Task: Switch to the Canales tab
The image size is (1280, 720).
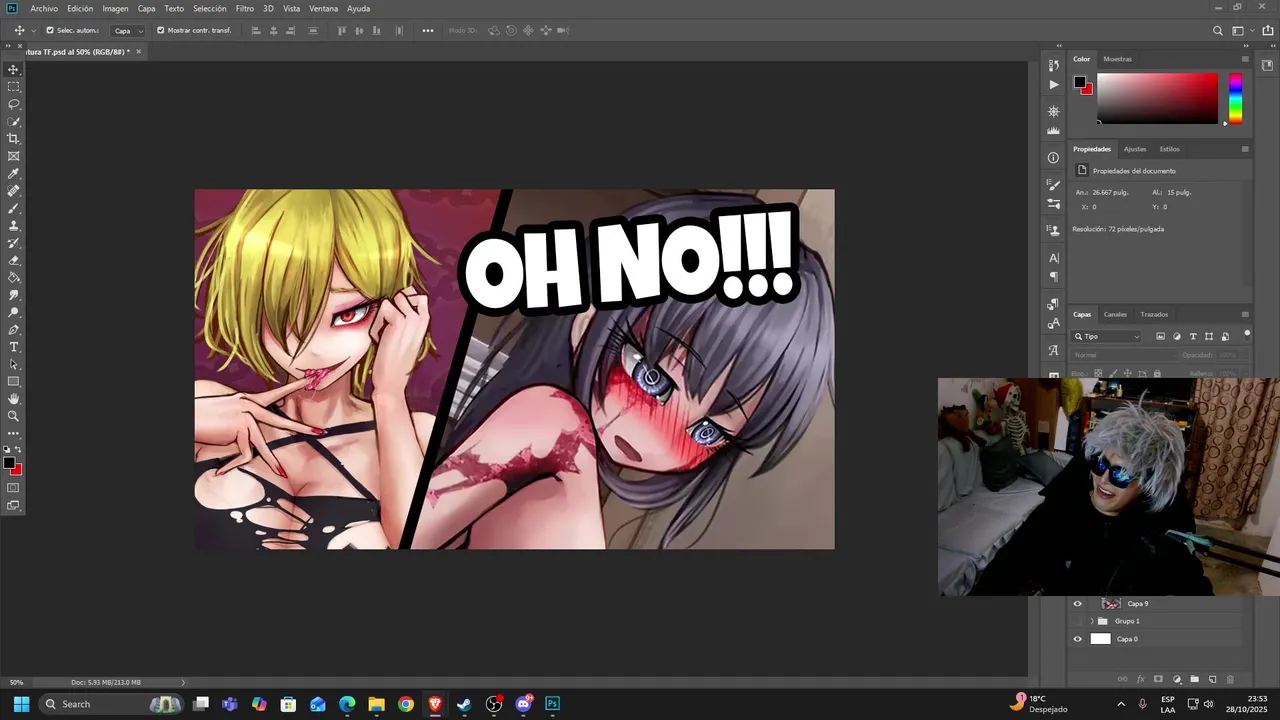Action: (x=1115, y=314)
